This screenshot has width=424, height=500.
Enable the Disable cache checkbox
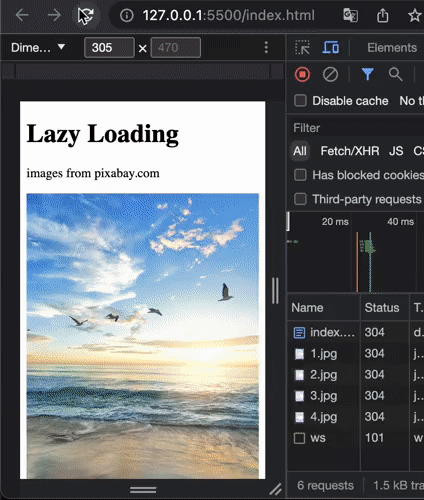click(300, 101)
